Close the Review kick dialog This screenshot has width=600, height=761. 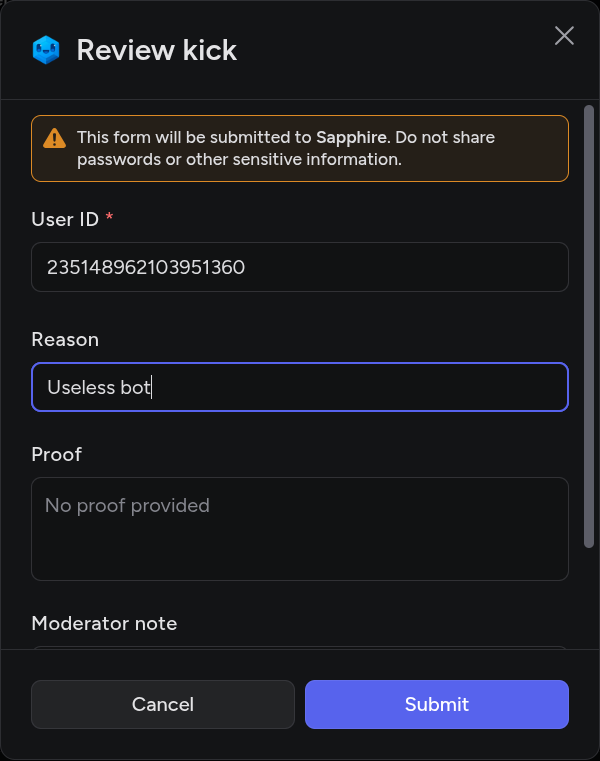pyautogui.click(x=564, y=36)
